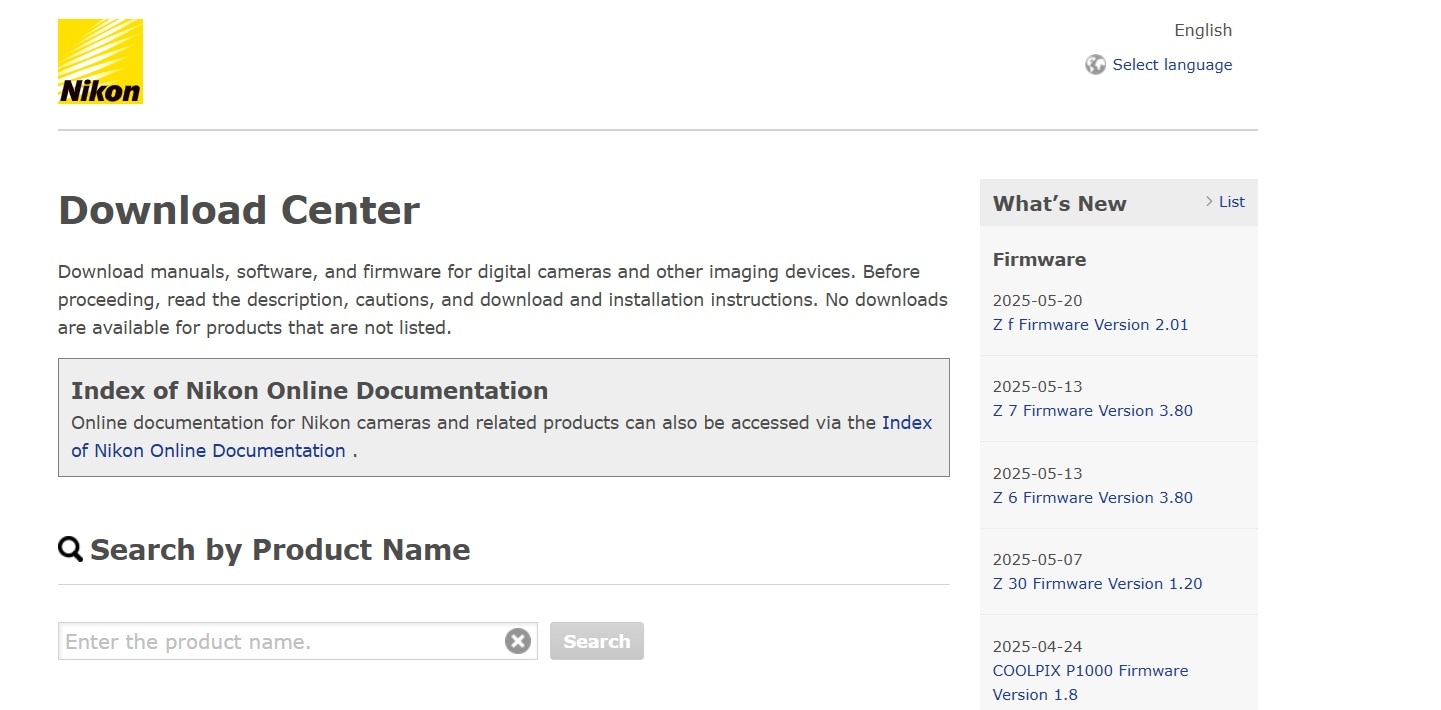This screenshot has height=710, width=1441.
Task: Click the globe icon beside Select language
Action: 1095,65
